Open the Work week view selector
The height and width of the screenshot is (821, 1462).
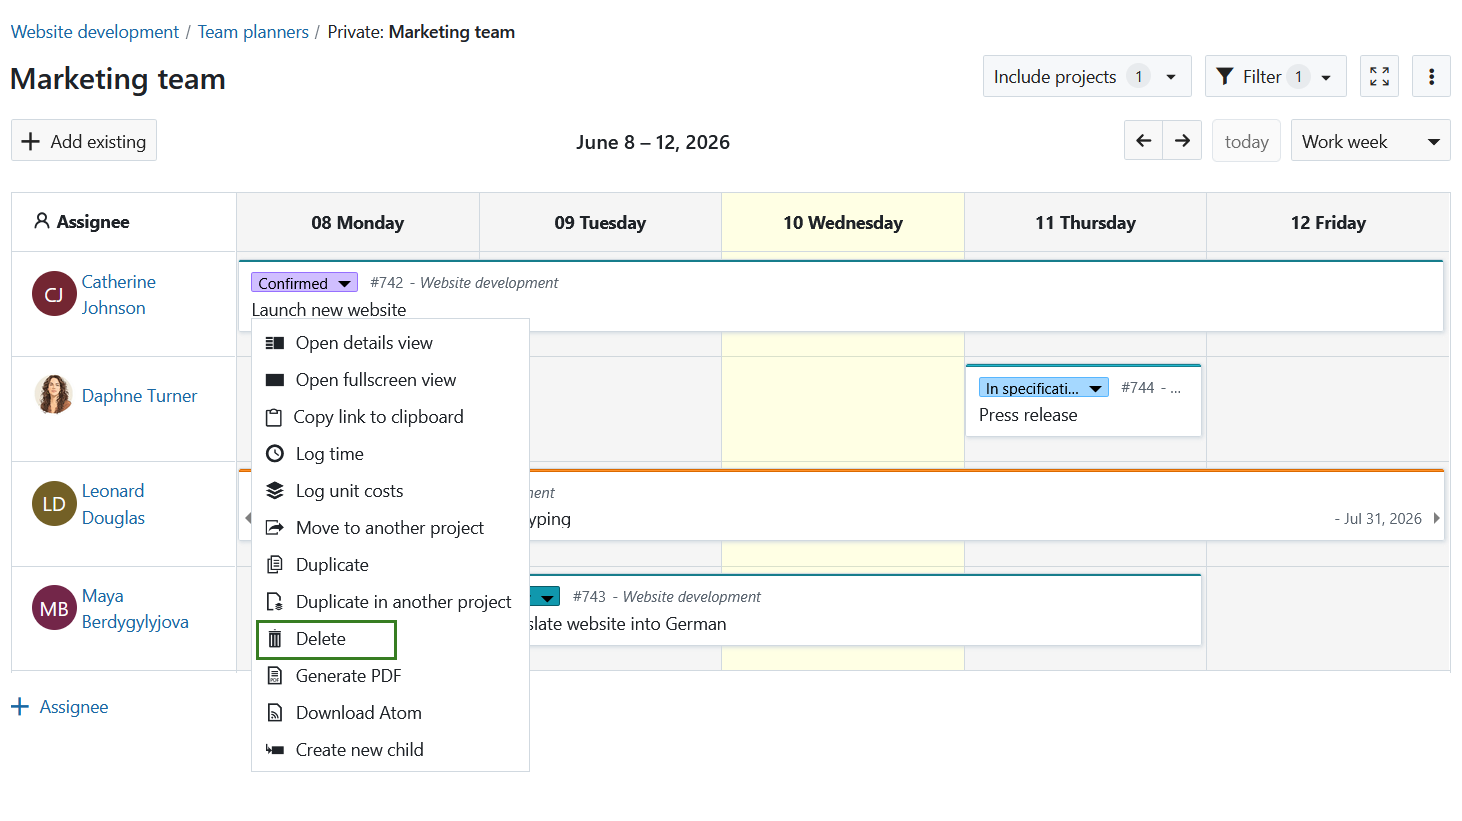coord(1370,141)
